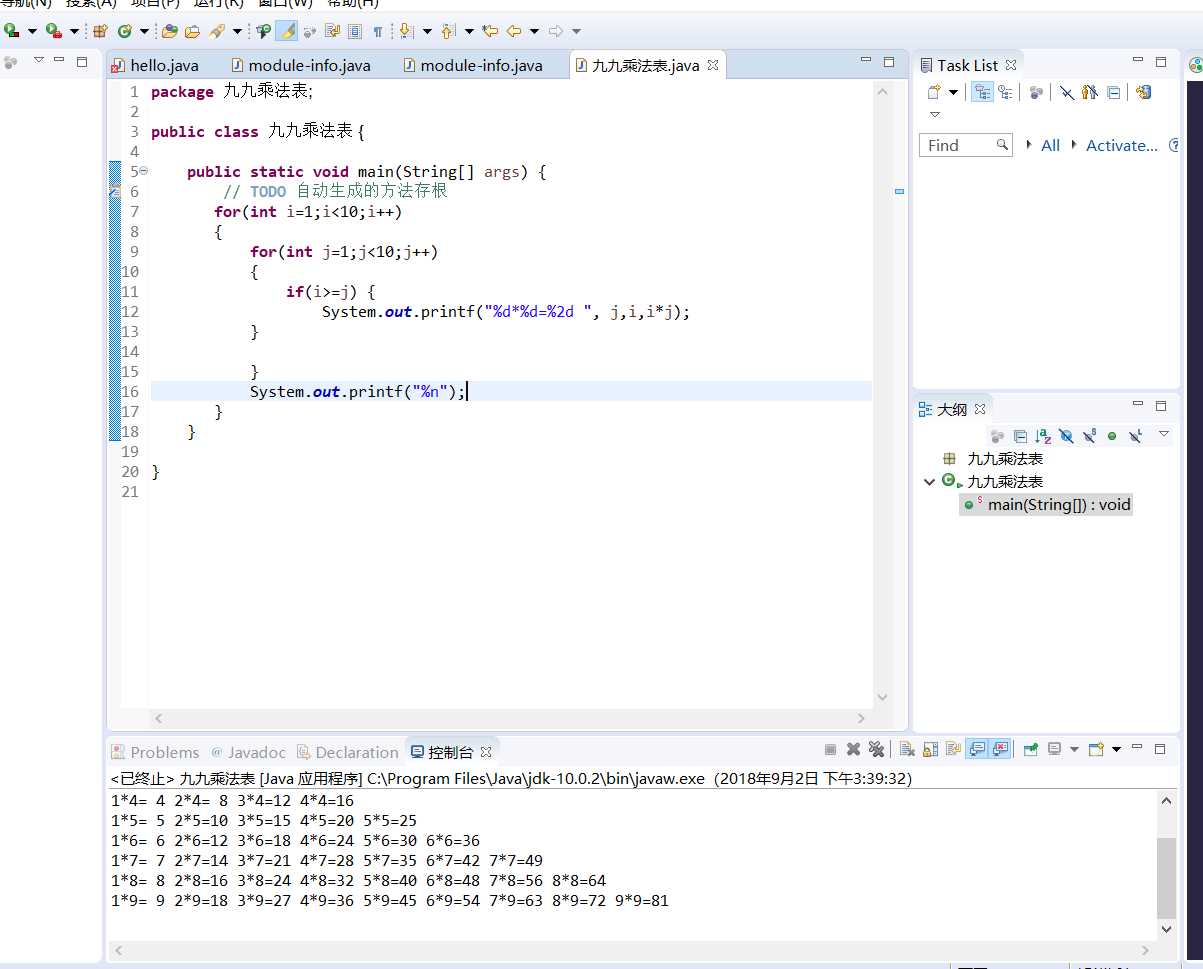
Task: Click the All filter link in Task List
Action: pos(1050,145)
